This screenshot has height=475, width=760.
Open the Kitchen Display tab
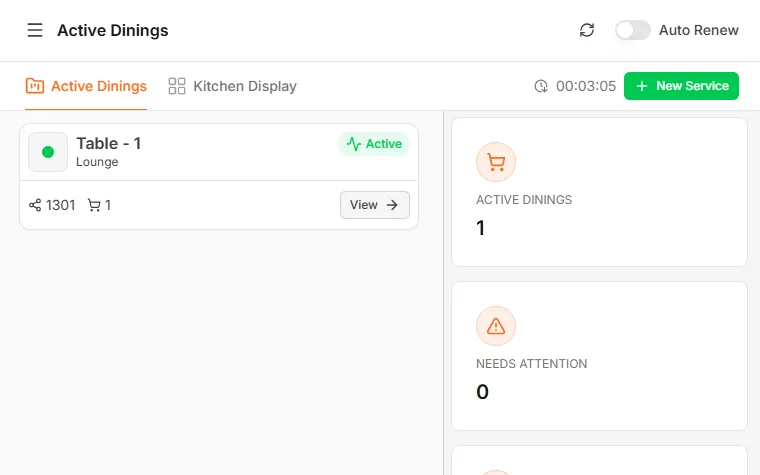coord(232,86)
